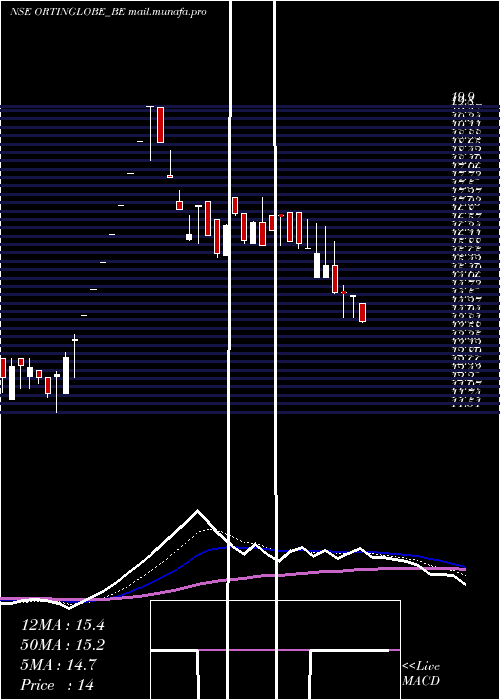
Task: Click the NSE ORTINGLOBE_BE chart title
Action: [x=108, y=12]
